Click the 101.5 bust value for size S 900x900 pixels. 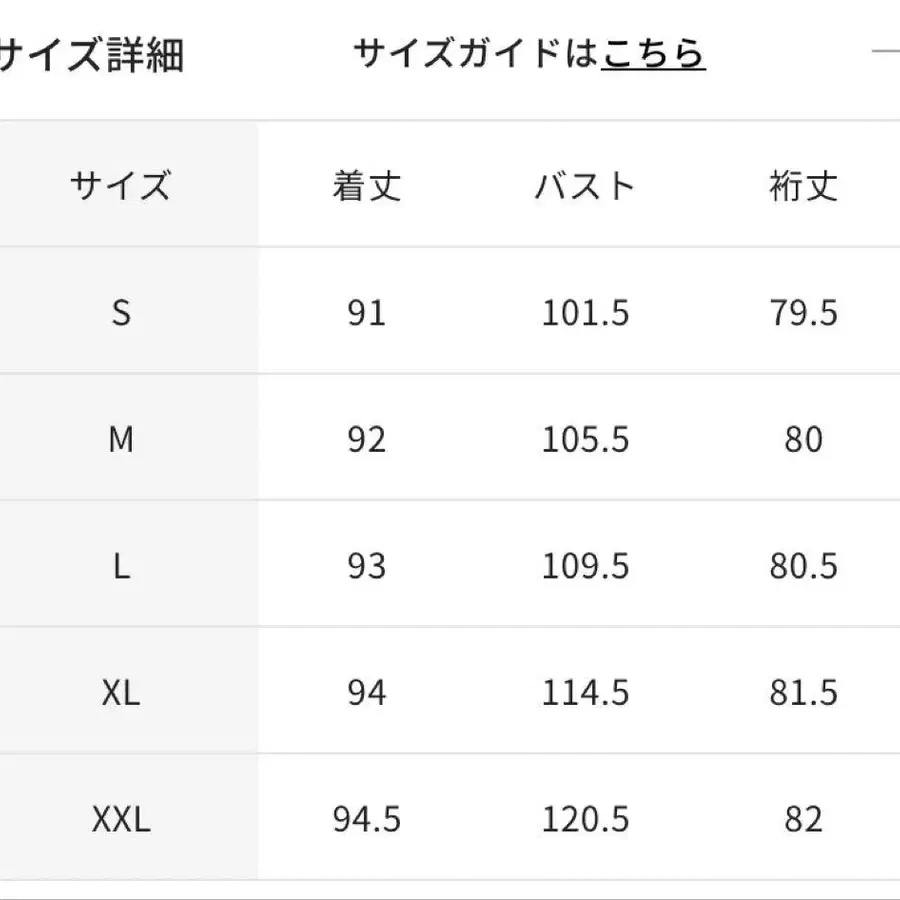(x=585, y=313)
